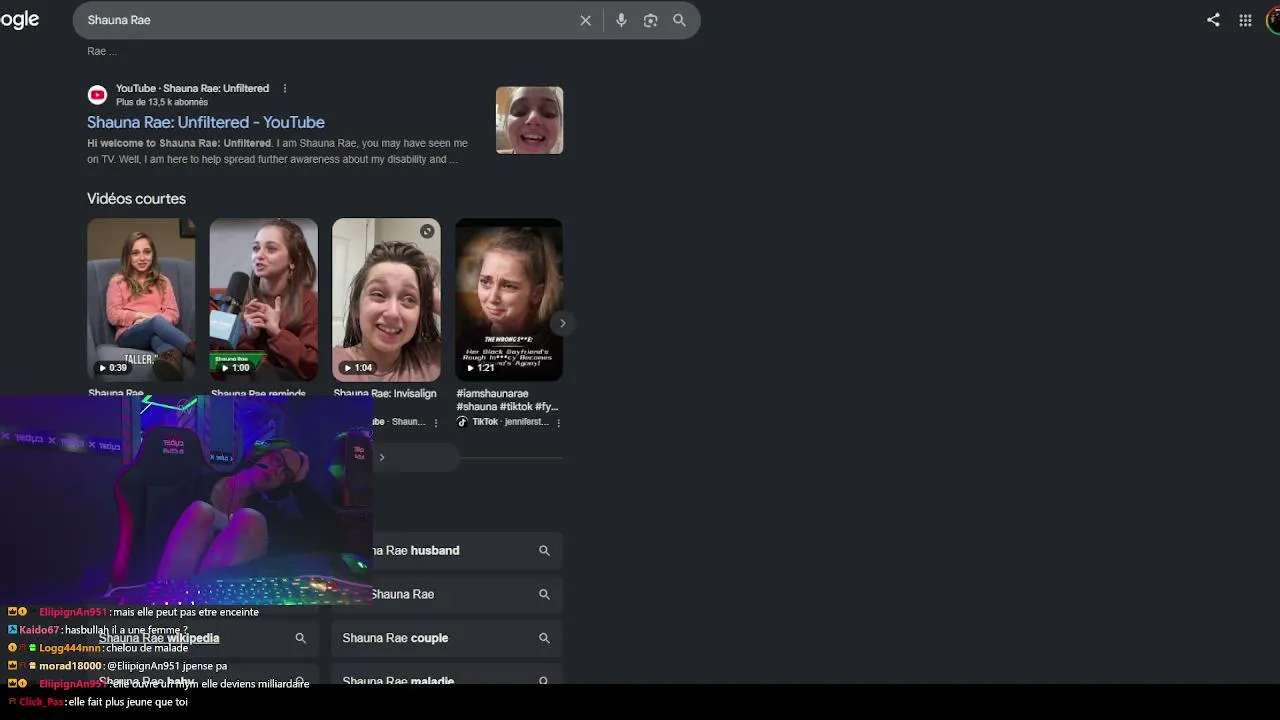Click chat message "mais elle peut pas etre enceinte"
Image resolution: width=1280 pixels, height=720 pixels.
tap(186, 612)
